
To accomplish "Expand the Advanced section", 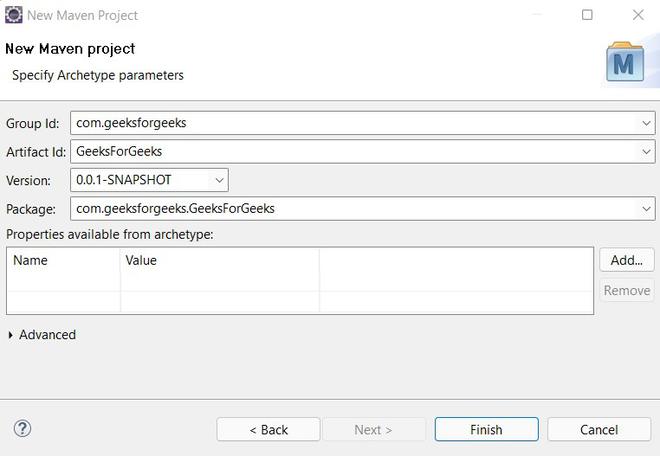I will 11,335.
